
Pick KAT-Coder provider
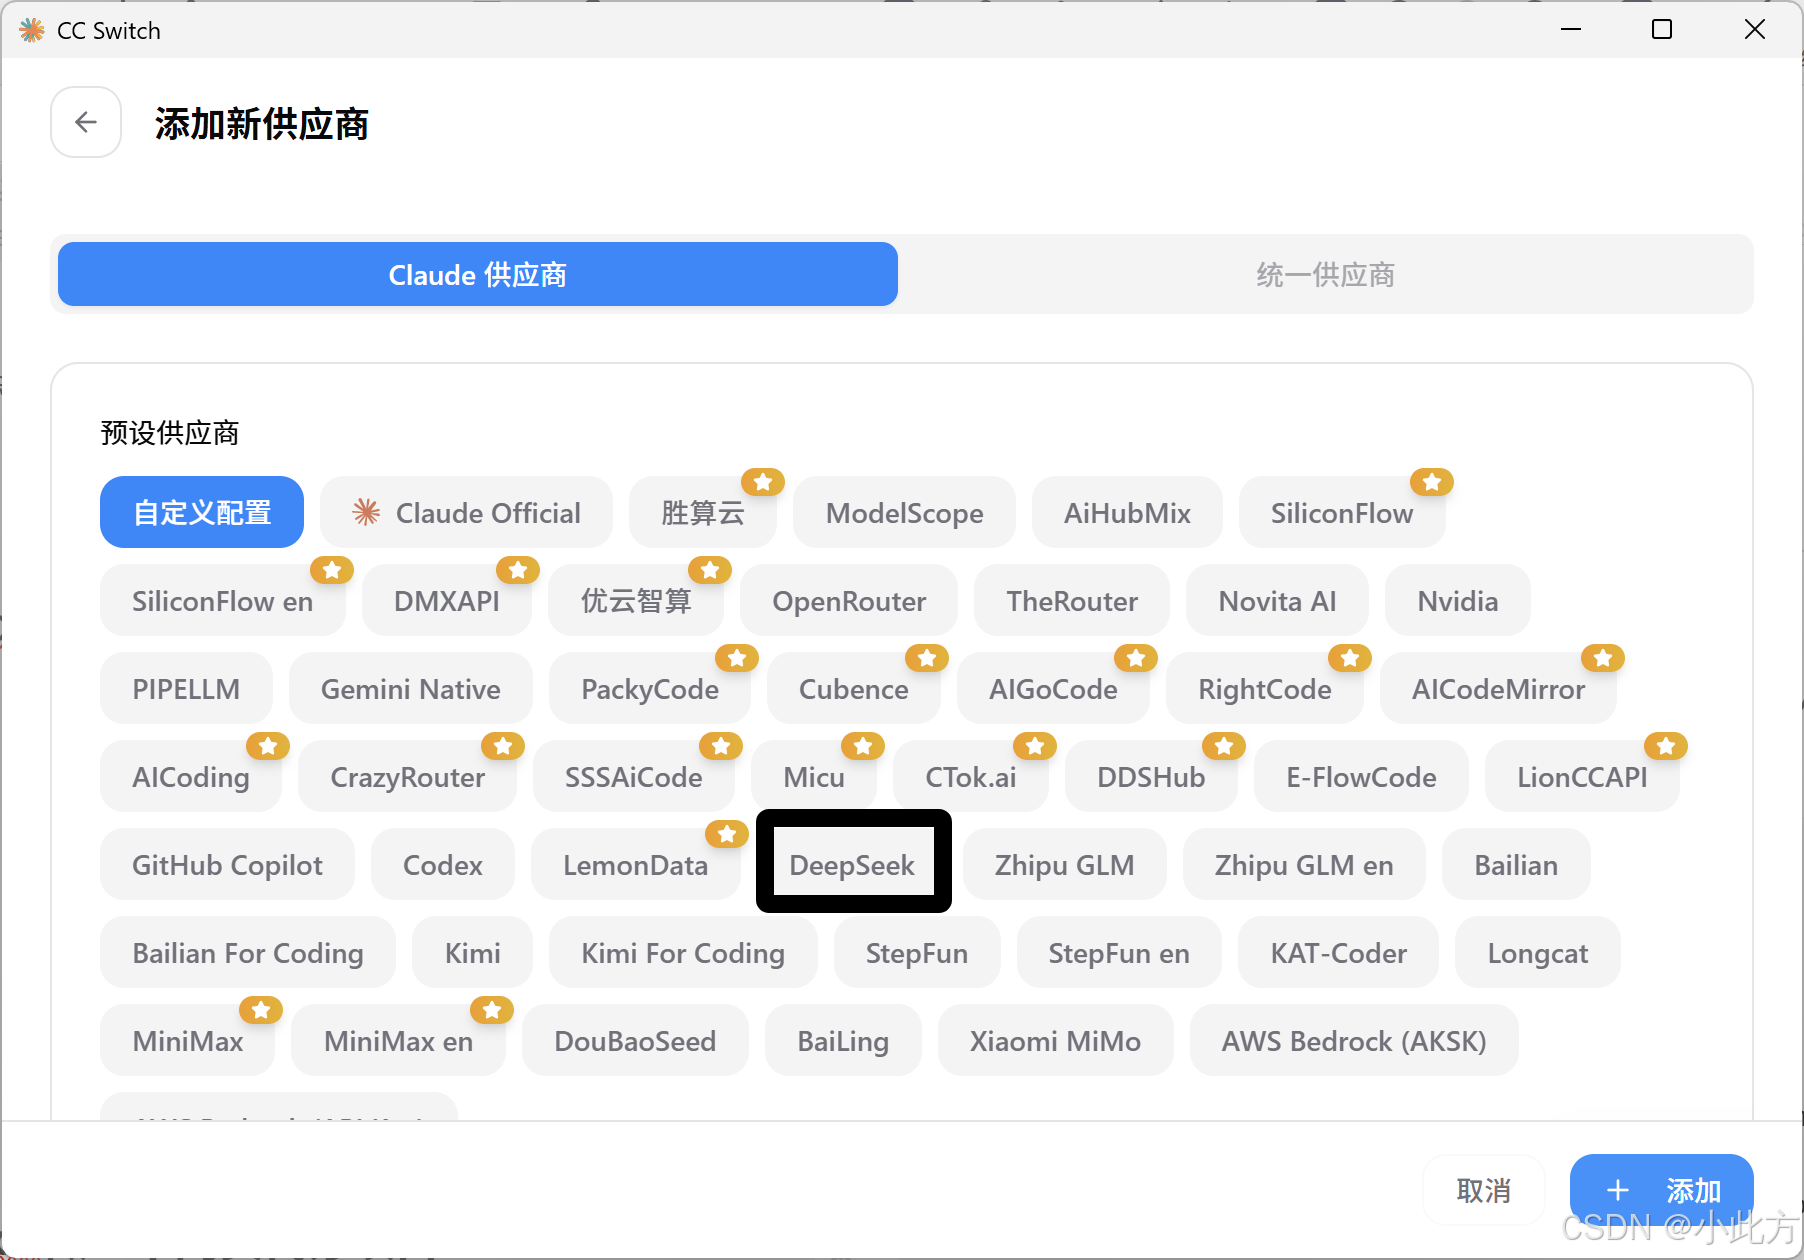[1339, 952]
